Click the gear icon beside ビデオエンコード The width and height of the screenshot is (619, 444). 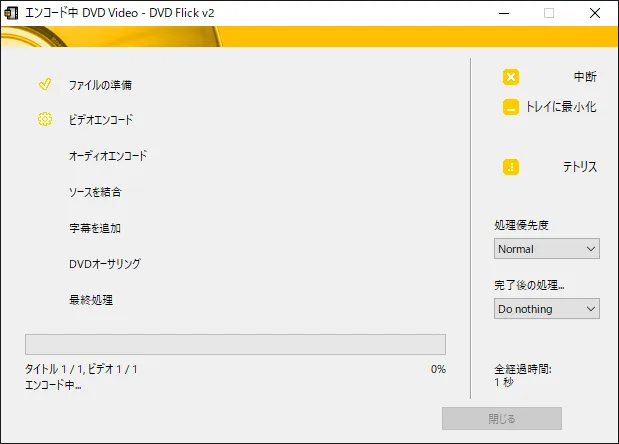point(45,119)
